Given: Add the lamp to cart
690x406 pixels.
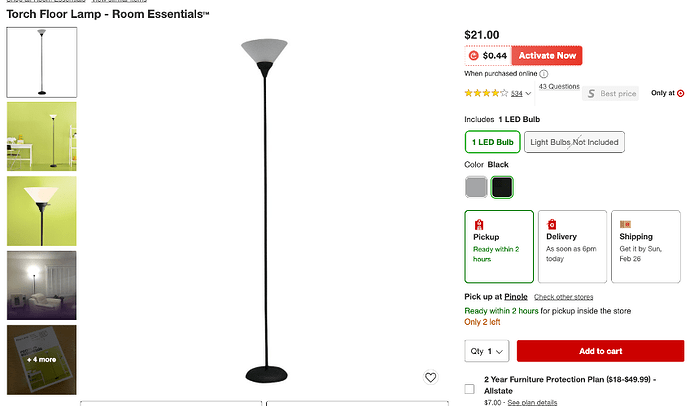Looking at the screenshot, I should [600, 351].
